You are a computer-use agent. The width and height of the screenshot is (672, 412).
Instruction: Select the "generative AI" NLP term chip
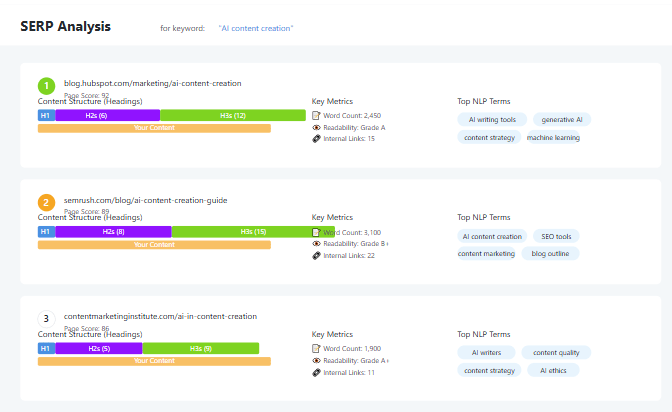[x=561, y=120]
